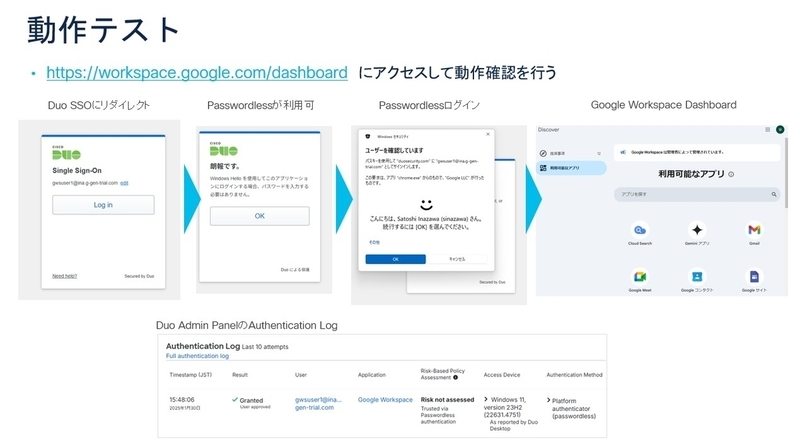Expand the Platform authenticator chevron
The image size is (800, 443).
pos(548,401)
